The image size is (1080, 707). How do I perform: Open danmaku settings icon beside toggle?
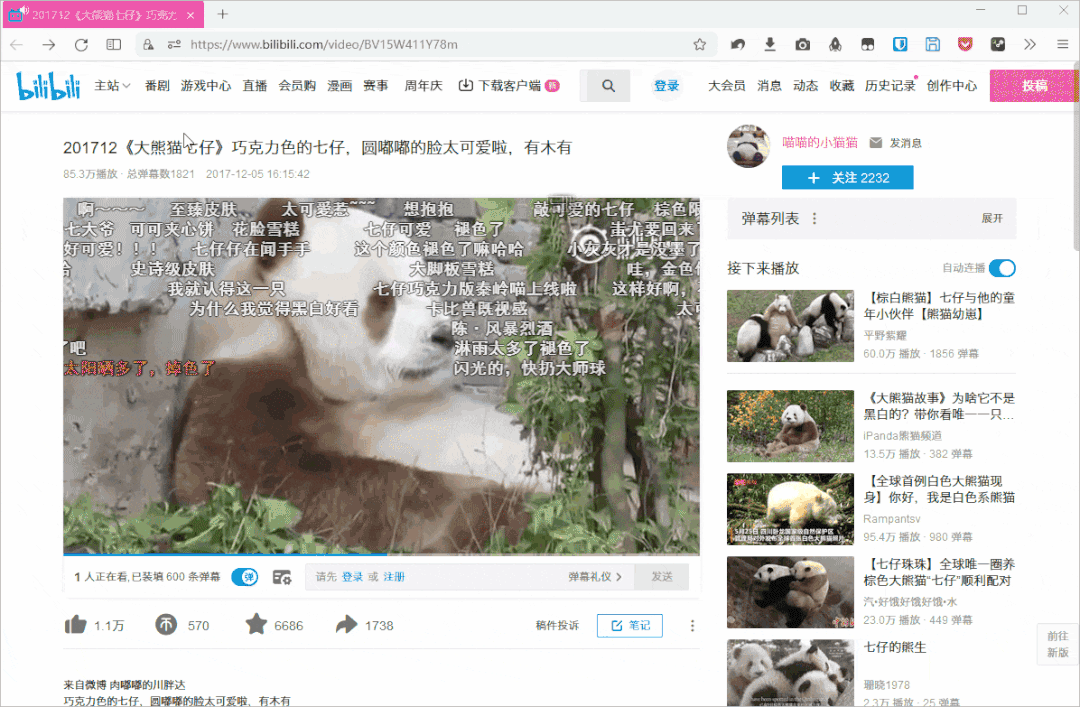[282, 577]
